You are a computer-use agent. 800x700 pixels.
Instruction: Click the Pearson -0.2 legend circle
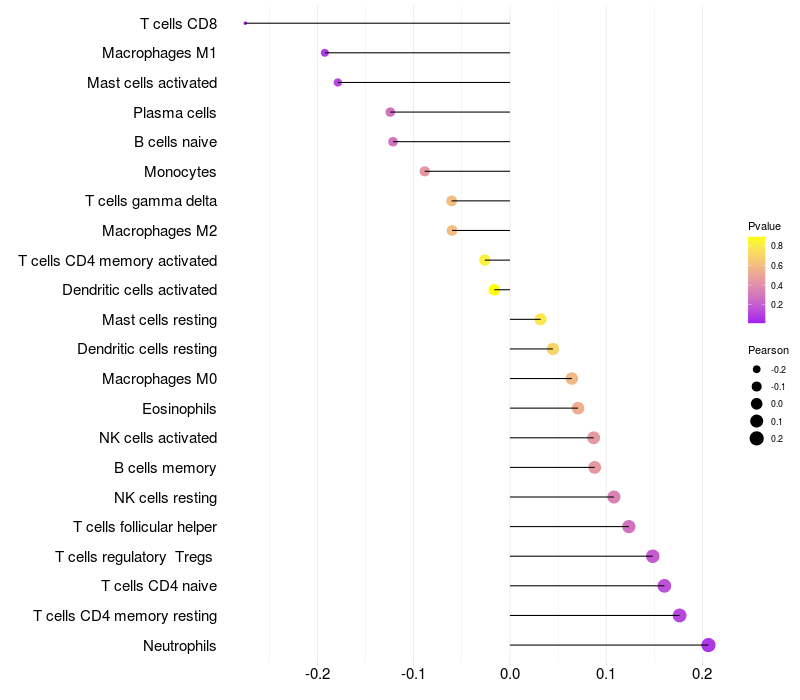point(756,369)
